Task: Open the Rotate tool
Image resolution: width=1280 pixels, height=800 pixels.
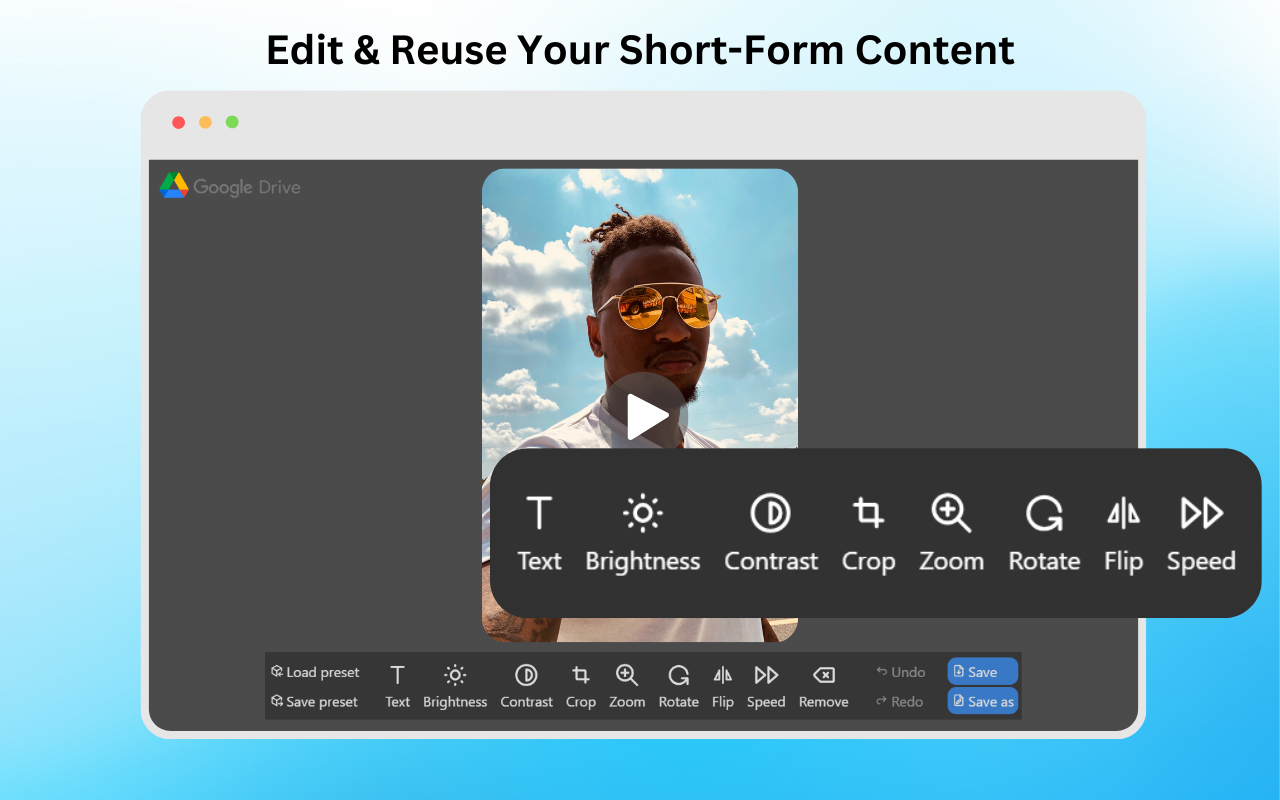Action: [x=1044, y=533]
